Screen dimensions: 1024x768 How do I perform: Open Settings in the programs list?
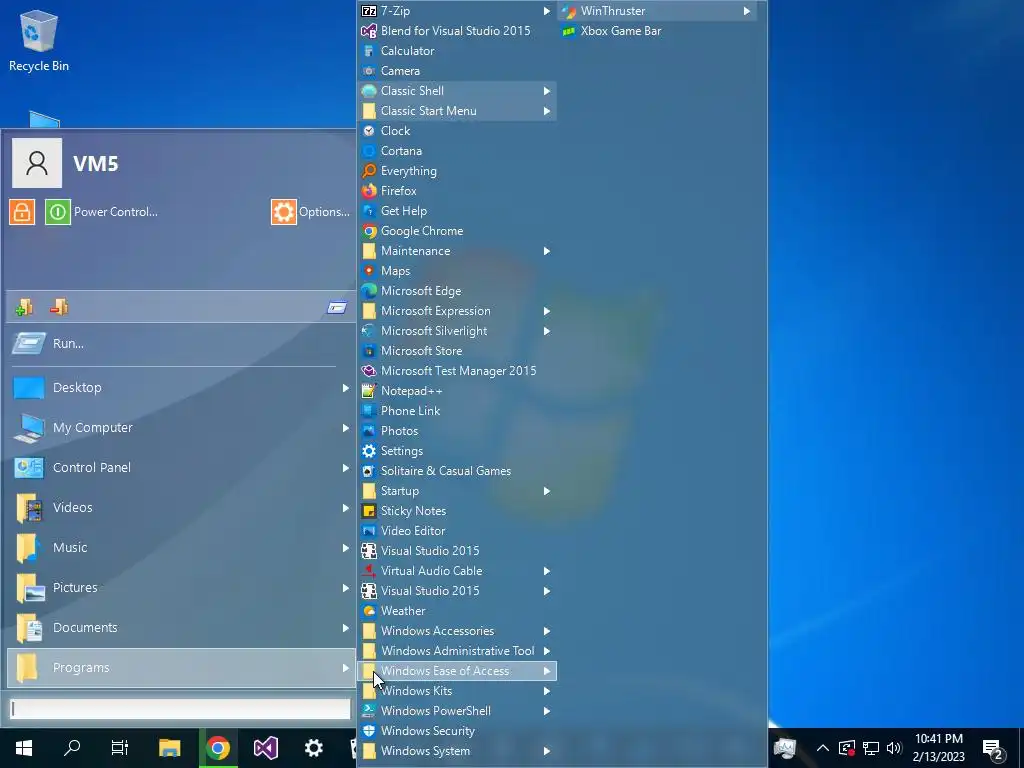click(x=456, y=451)
